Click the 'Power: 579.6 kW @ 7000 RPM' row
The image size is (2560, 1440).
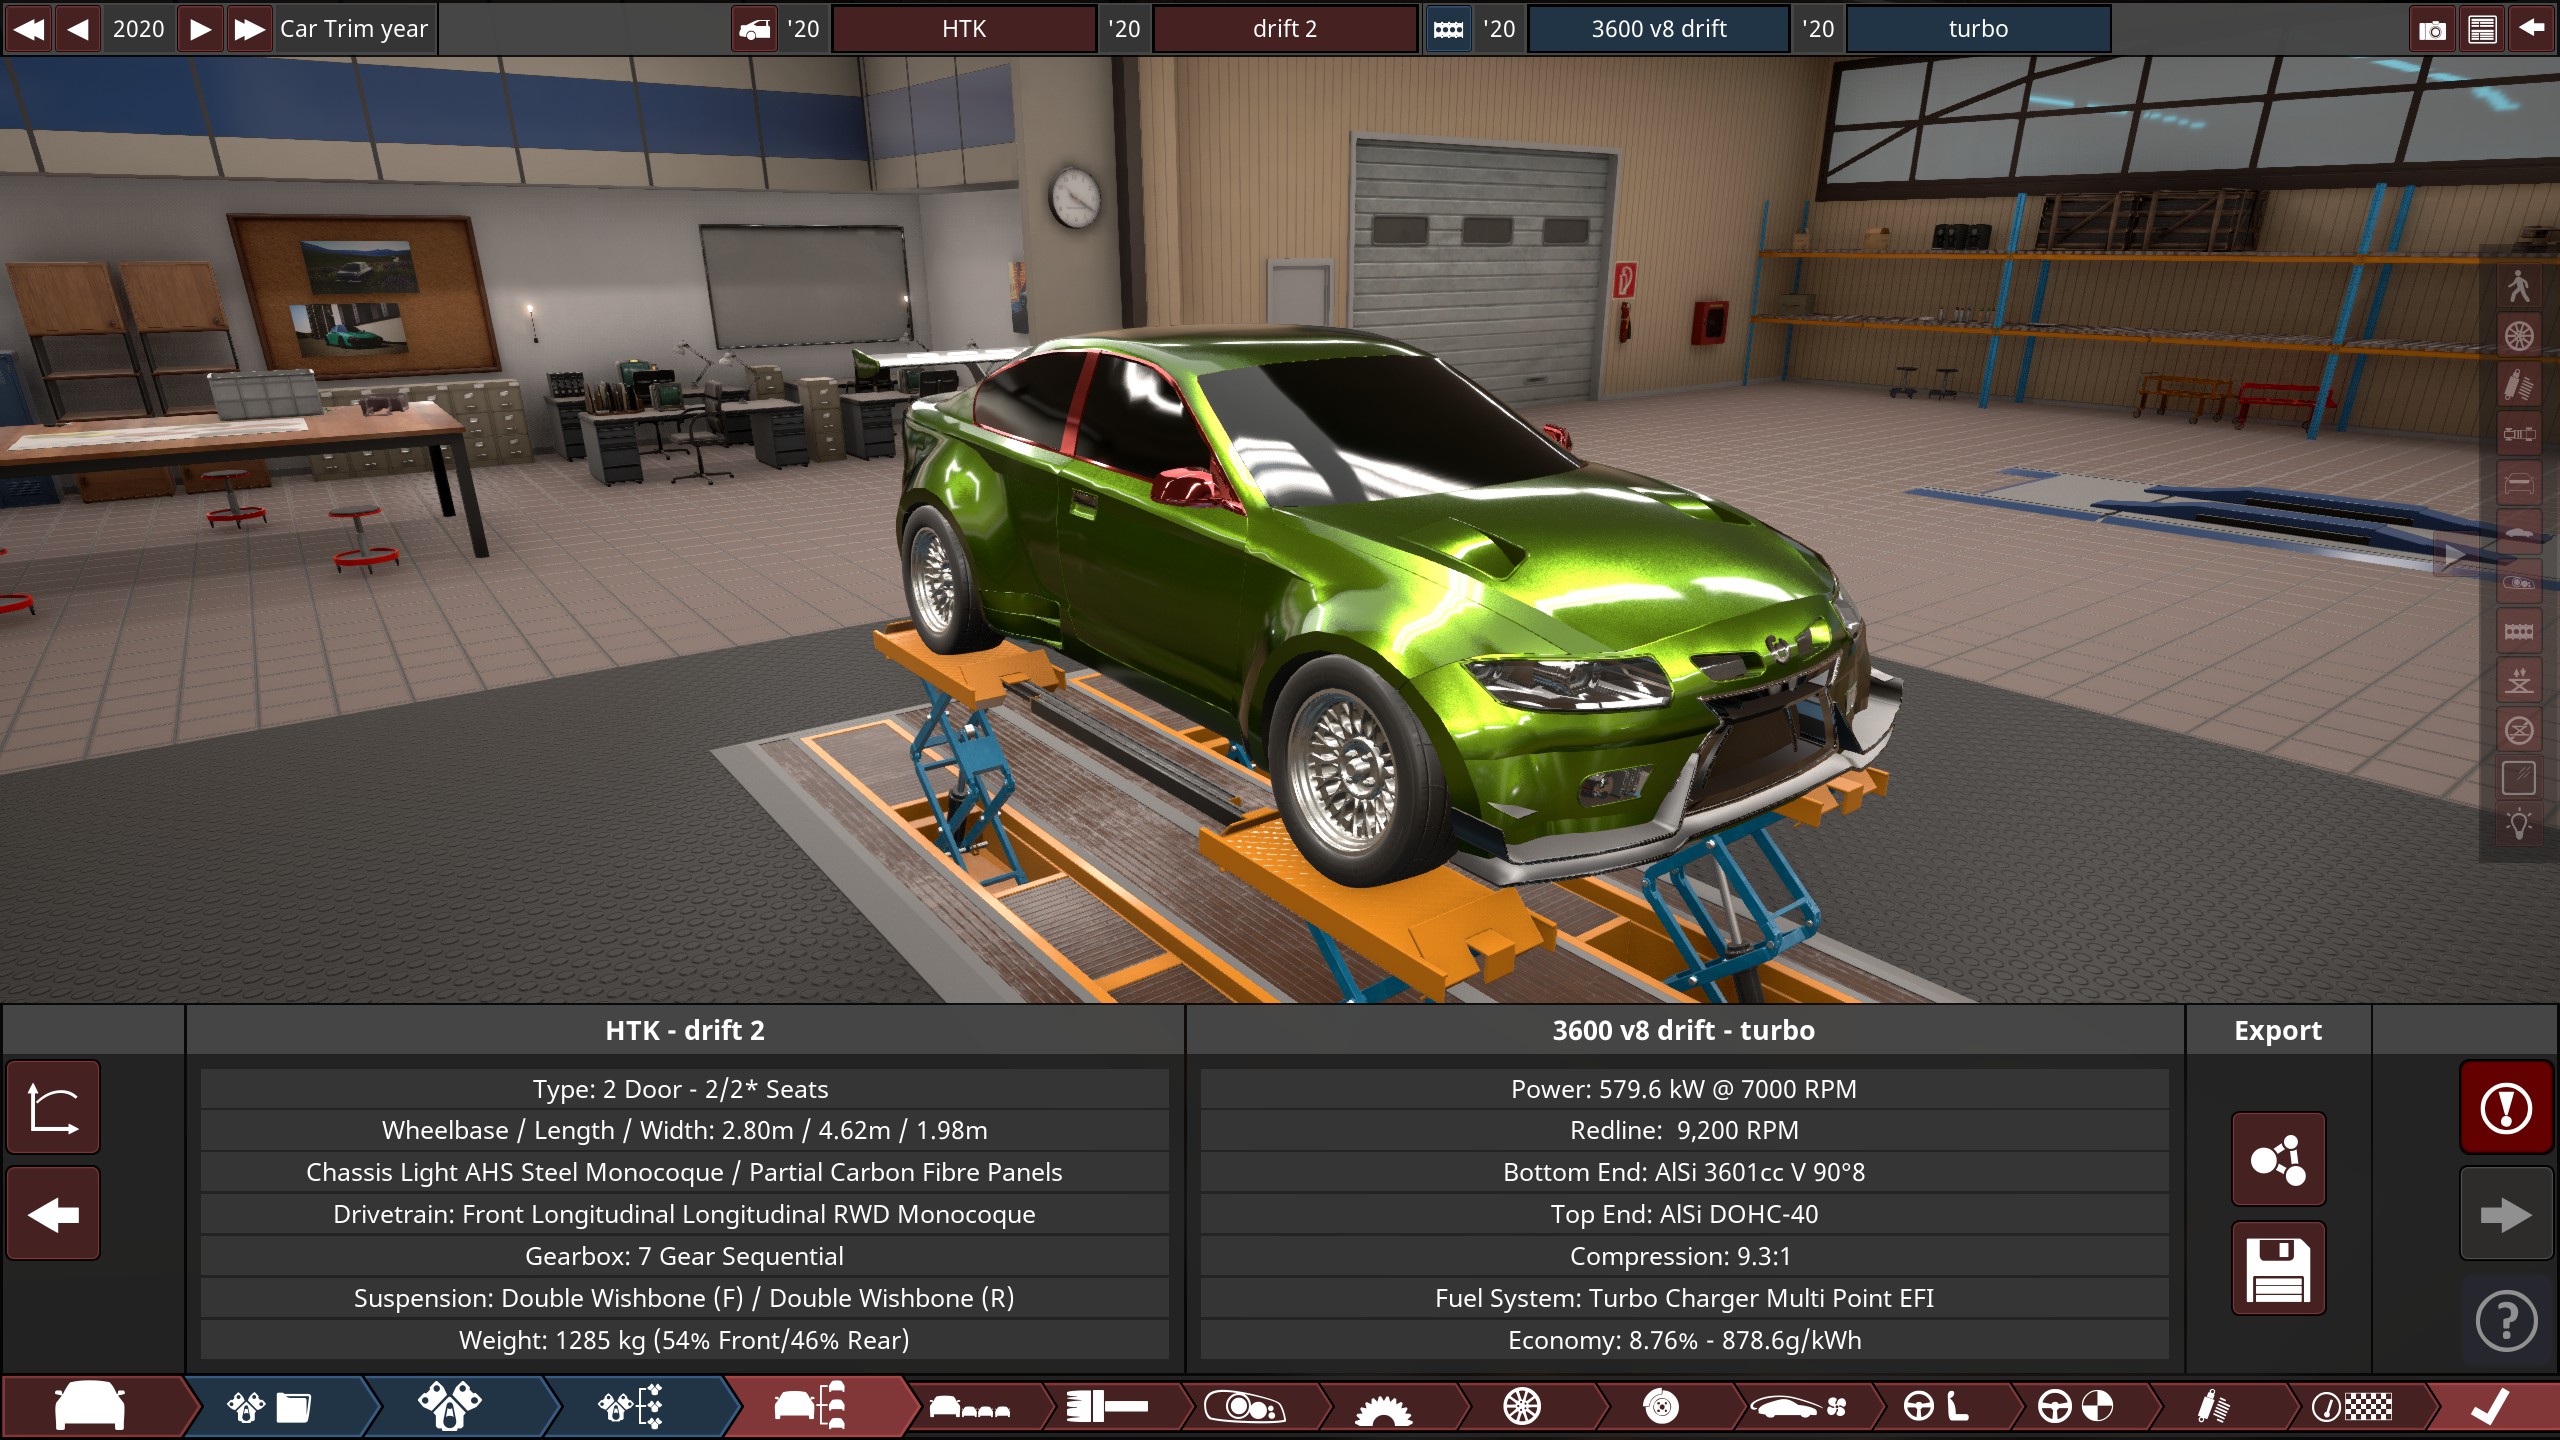coord(1684,1089)
